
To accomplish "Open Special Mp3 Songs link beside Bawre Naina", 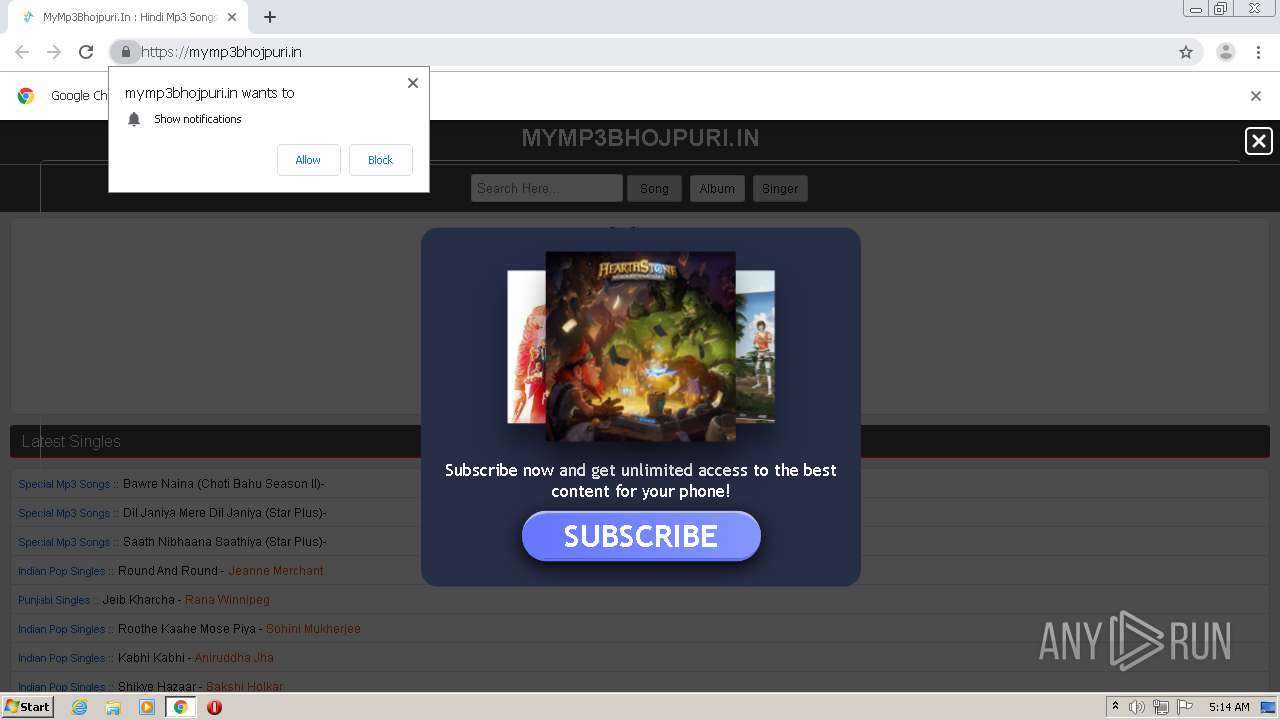I will pyautogui.click(x=64, y=484).
